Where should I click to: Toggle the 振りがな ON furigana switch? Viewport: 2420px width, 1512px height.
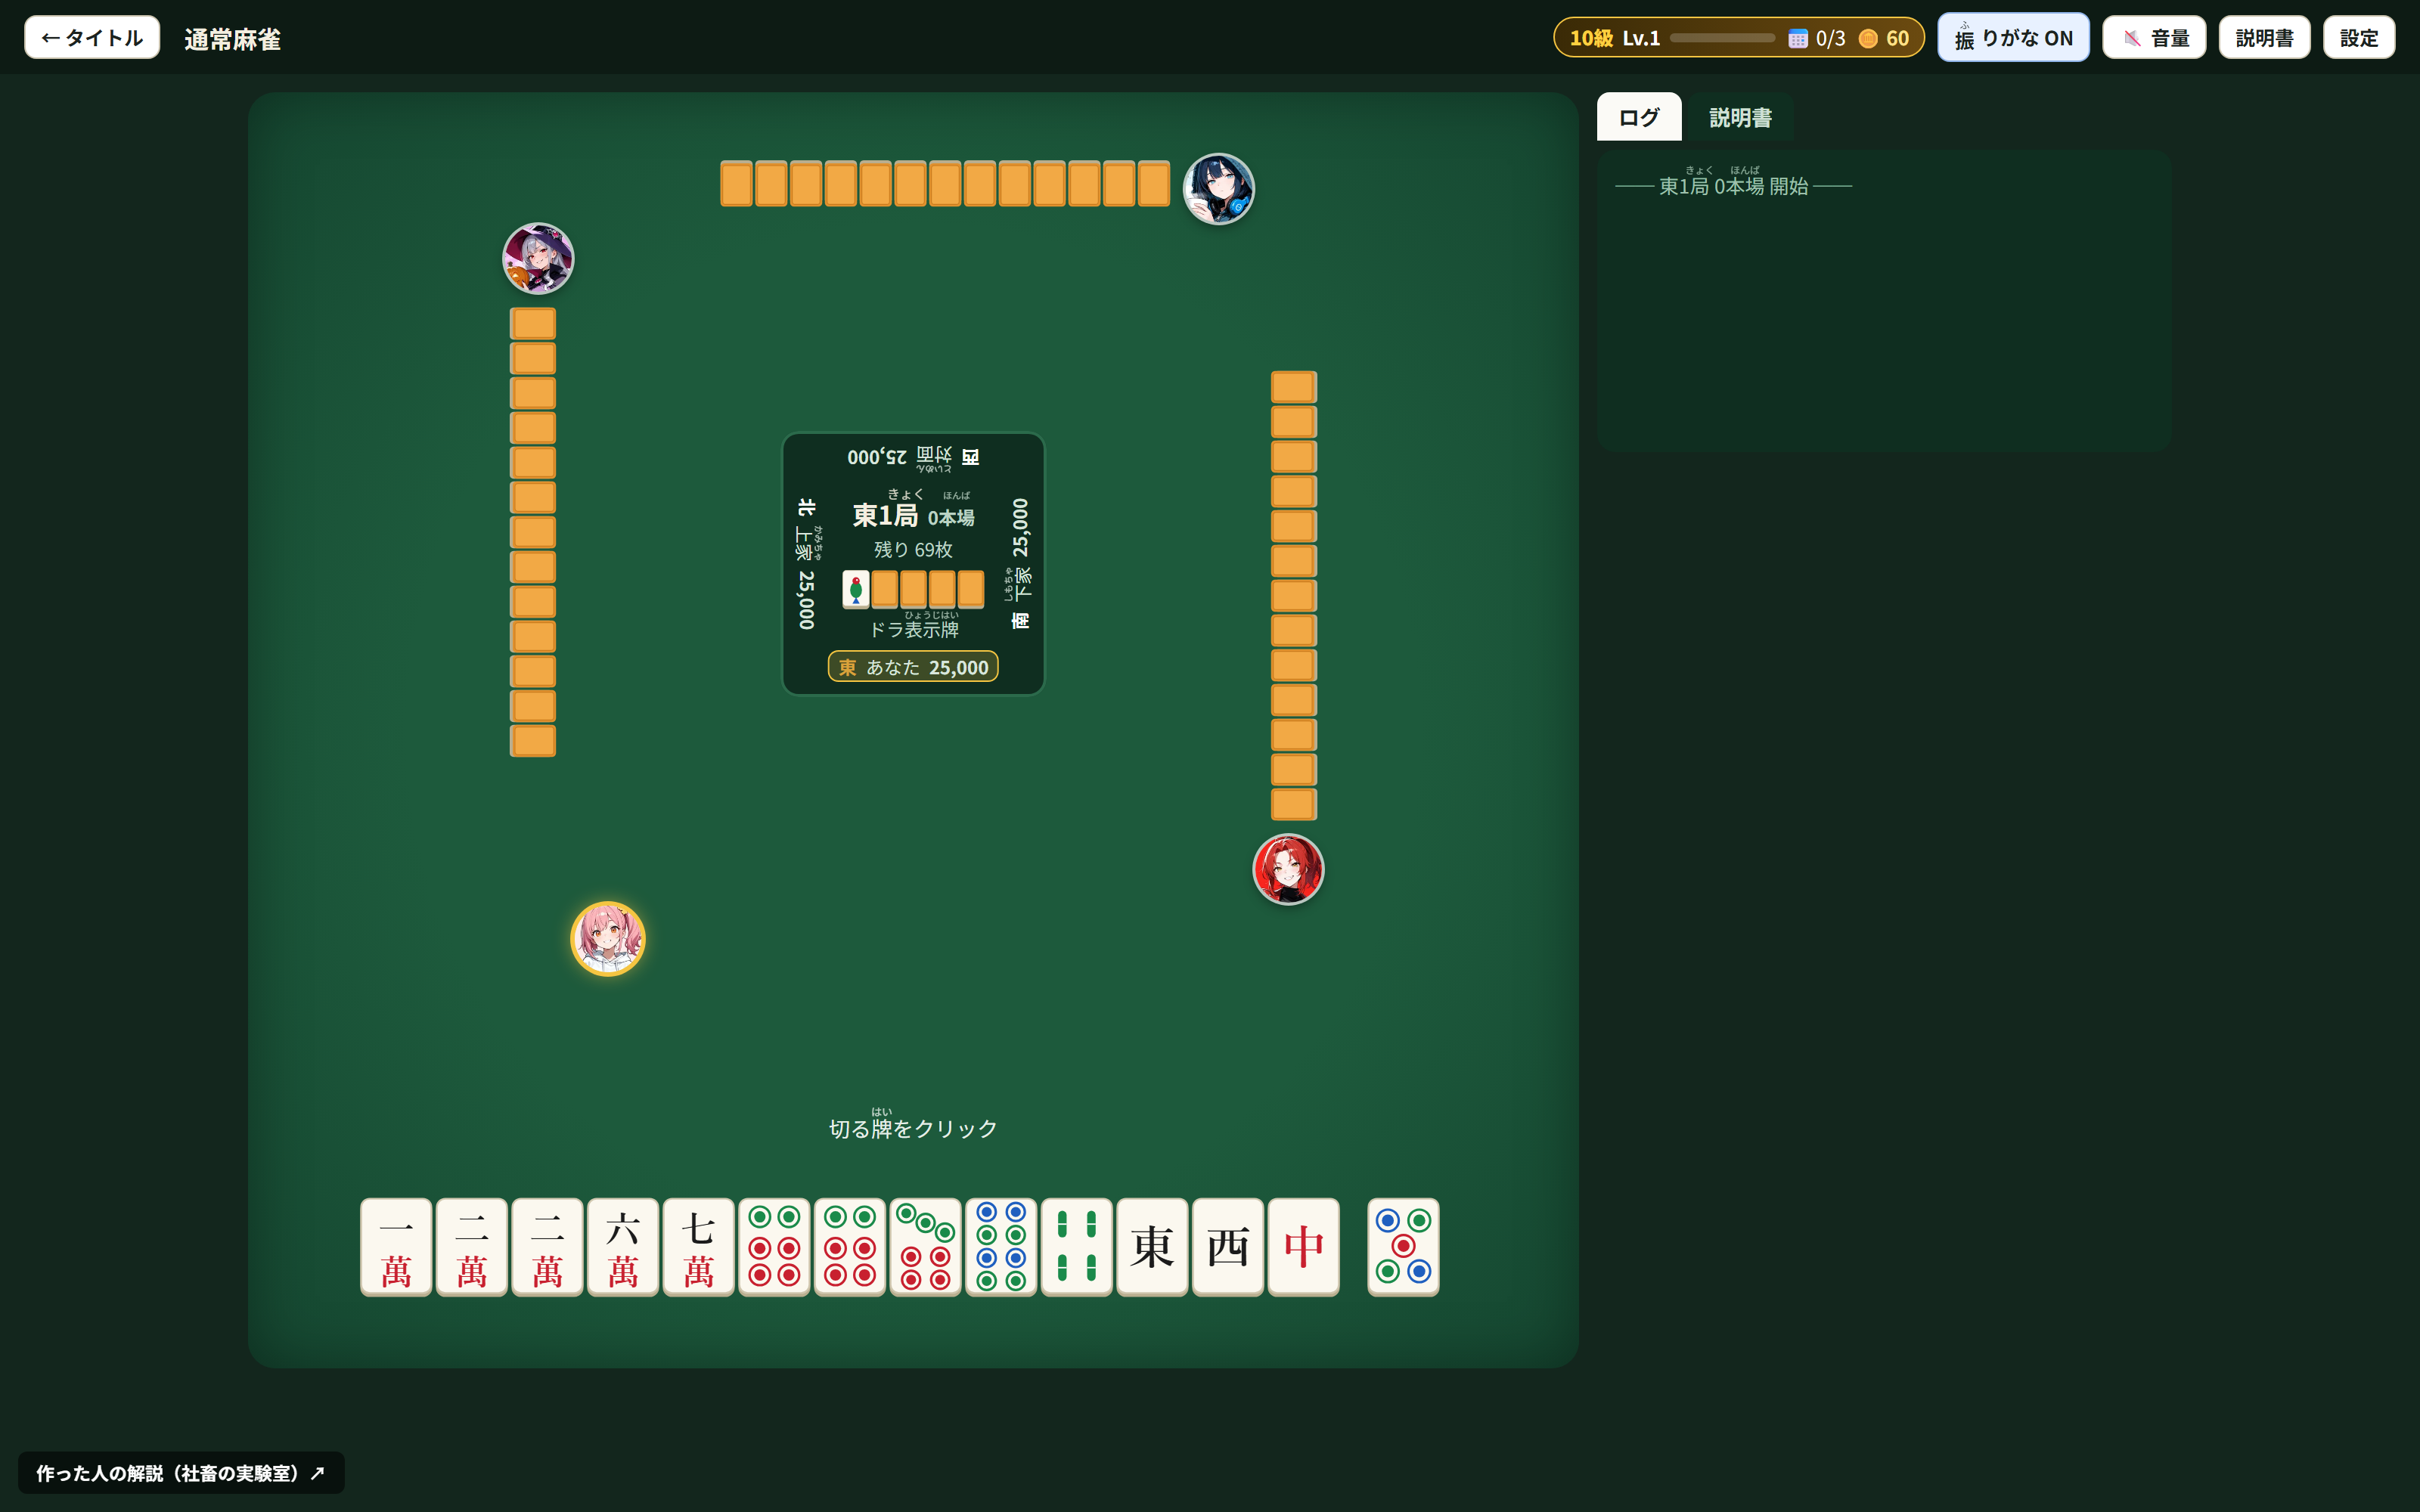tap(2013, 38)
